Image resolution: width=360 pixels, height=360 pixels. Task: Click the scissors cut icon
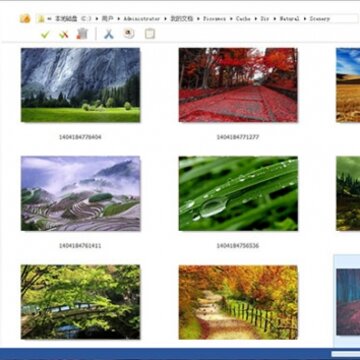109,34
